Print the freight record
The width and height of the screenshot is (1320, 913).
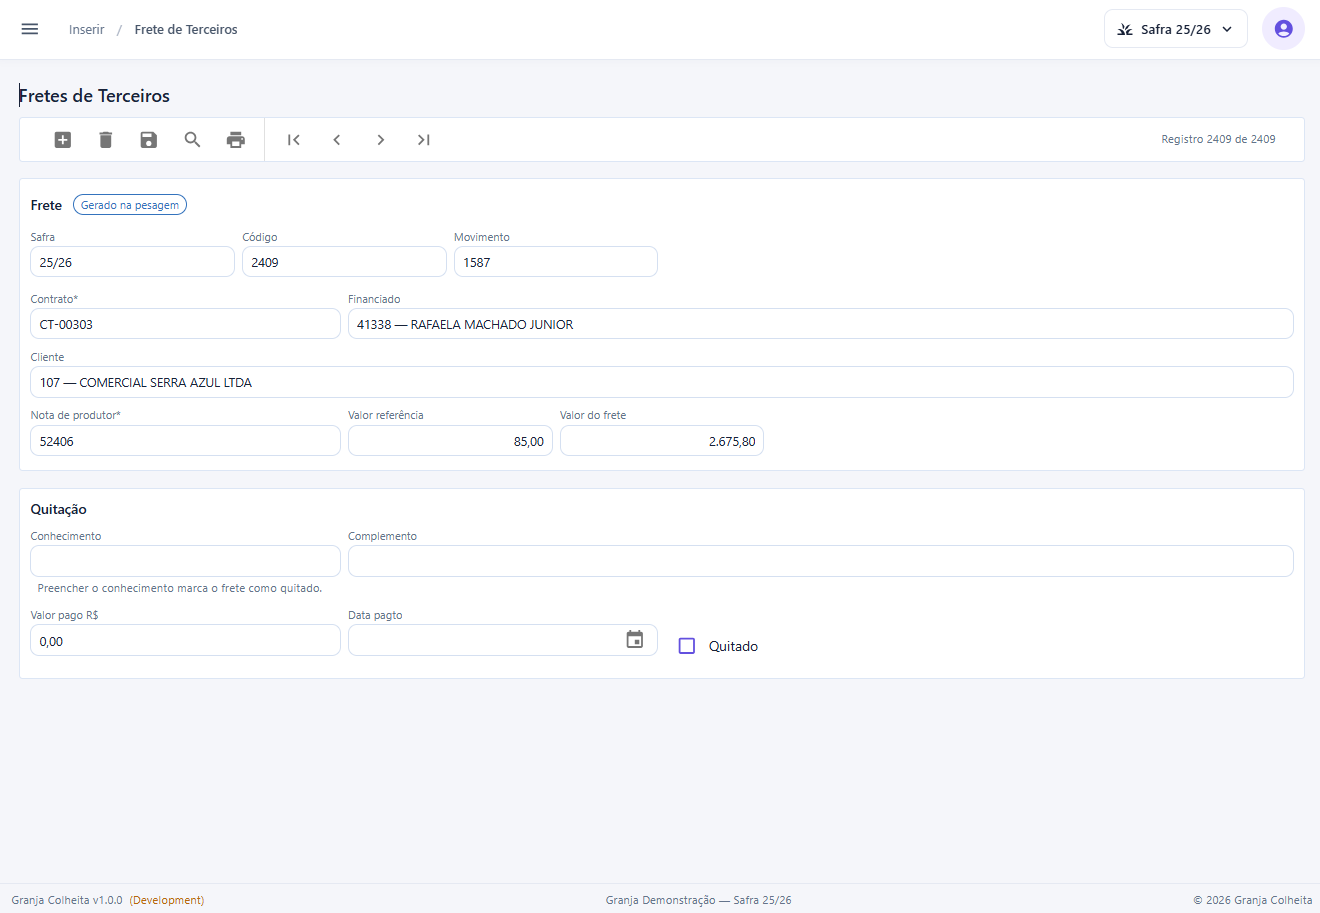[236, 140]
